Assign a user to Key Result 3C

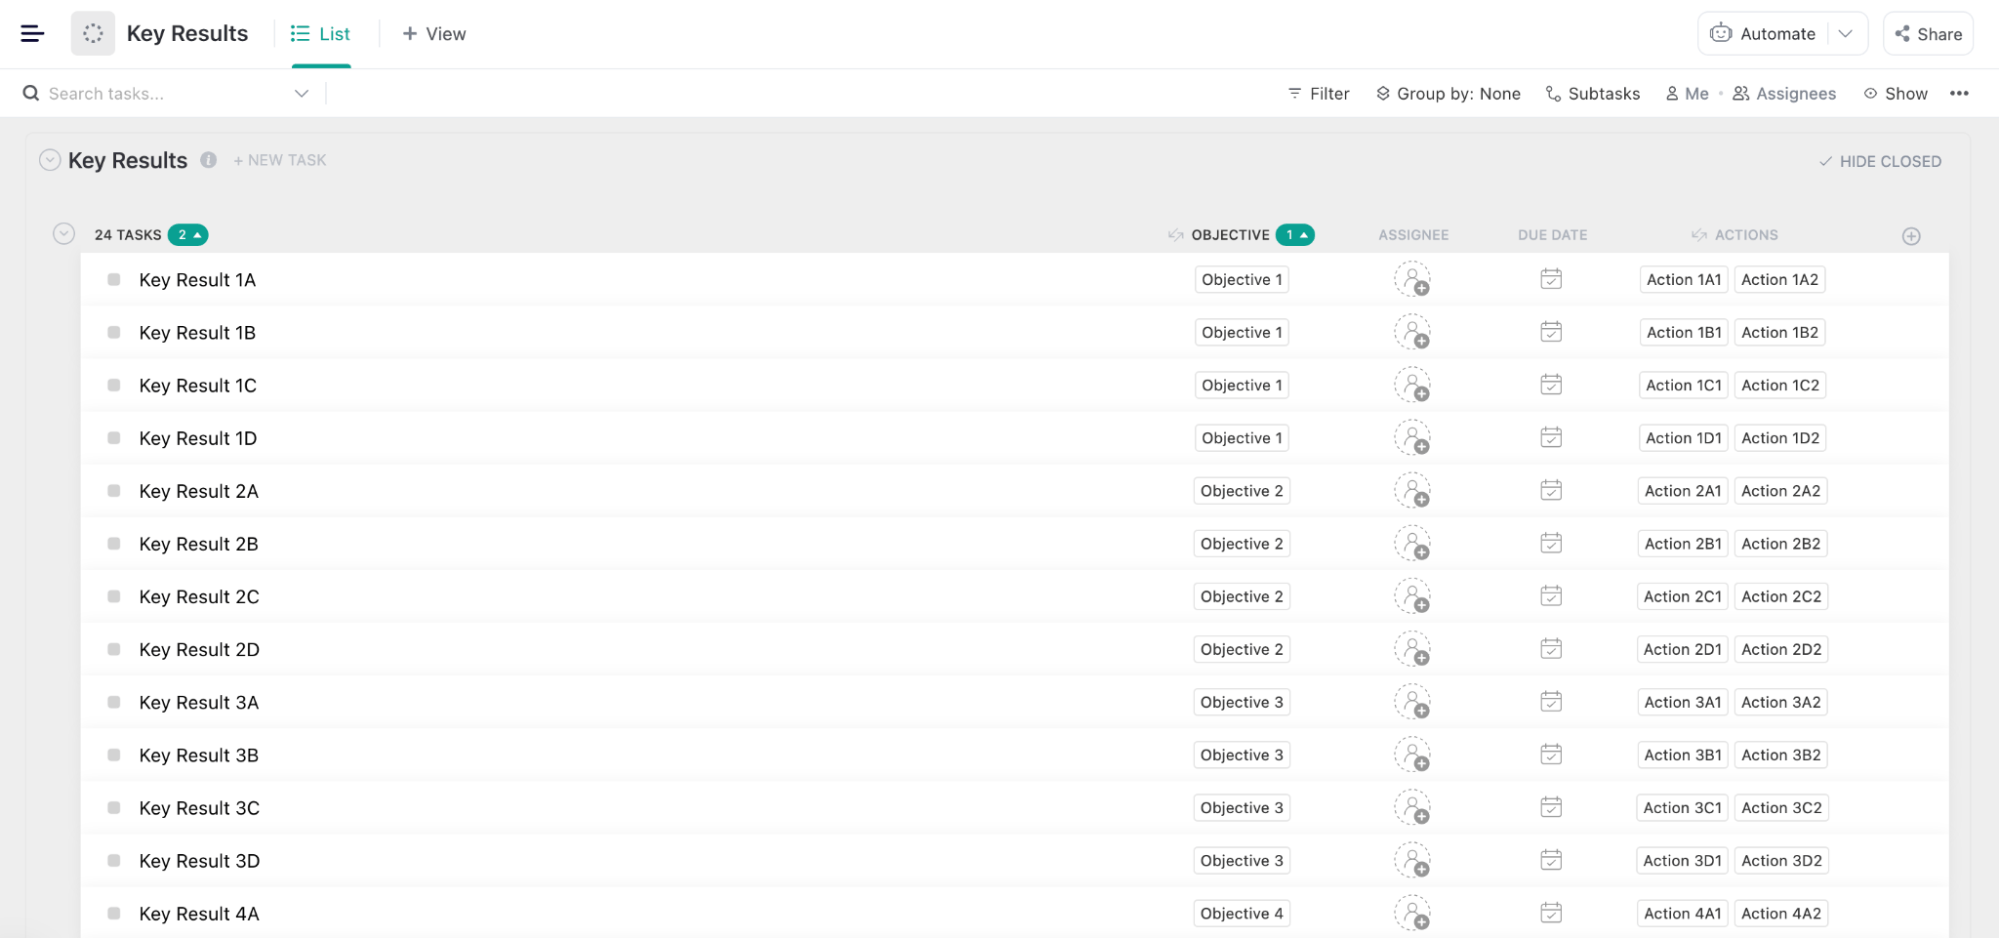click(1412, 808)
